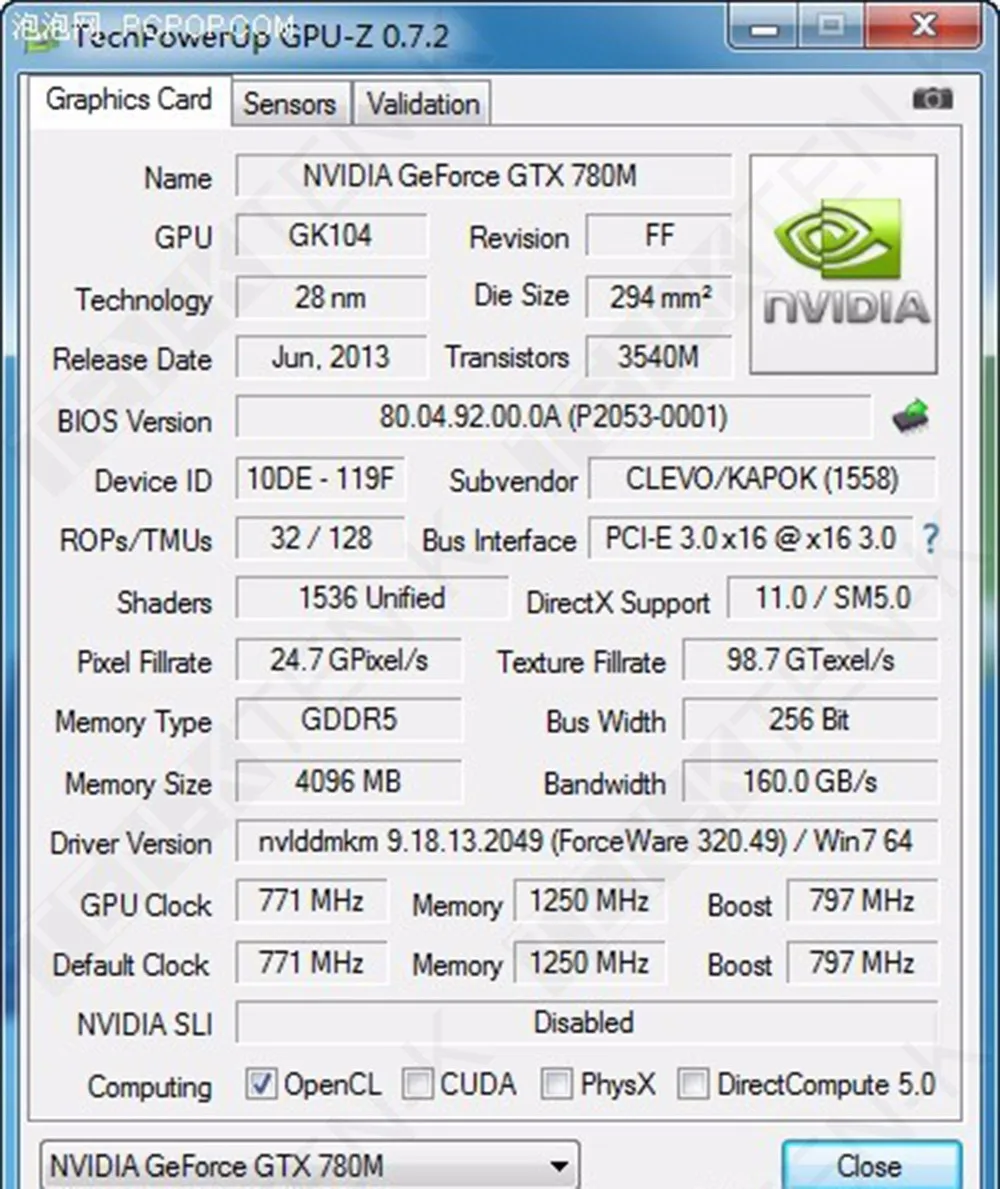The height and width of the screenshot is (1189, 1000).
Task: Click Texture Fillrate field 98.7 GTexel/s
Action: click(x=810, y=660)
